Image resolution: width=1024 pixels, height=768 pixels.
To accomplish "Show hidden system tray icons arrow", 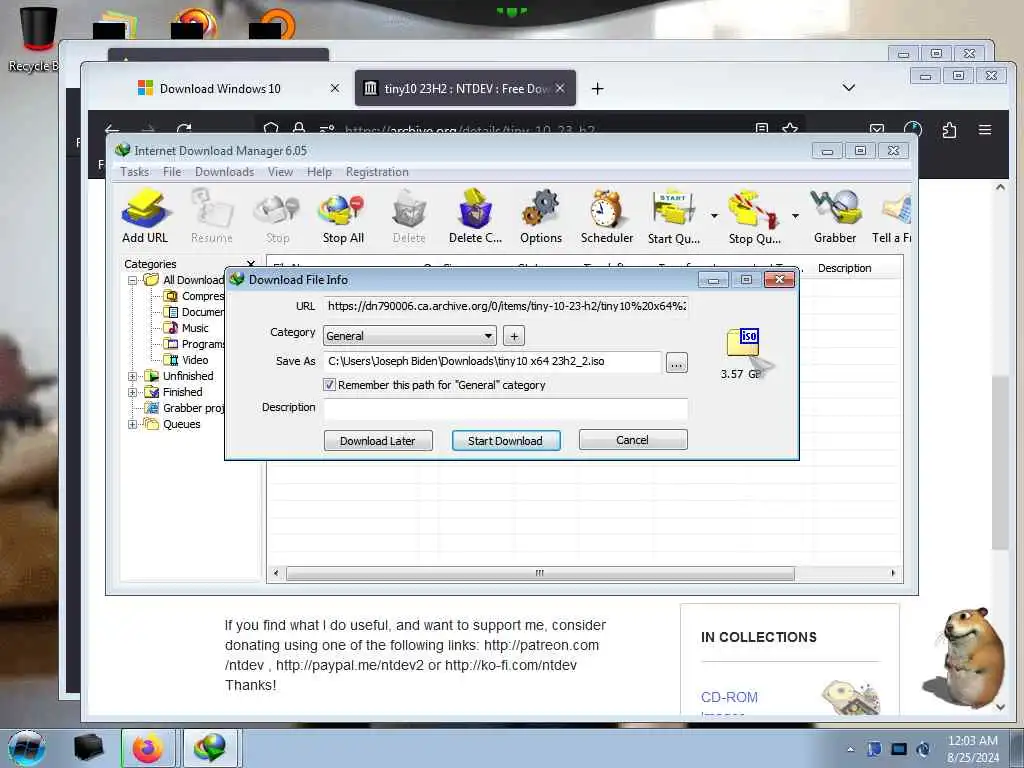I will tap(850, 750).
